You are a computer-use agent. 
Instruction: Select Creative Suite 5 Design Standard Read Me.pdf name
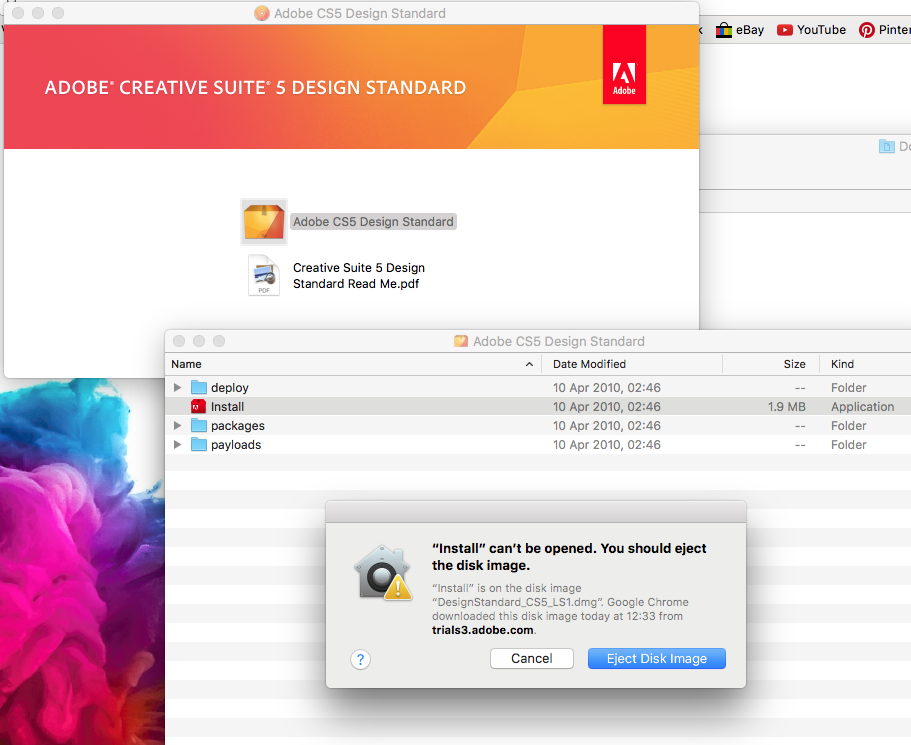[x=358, y=275]
